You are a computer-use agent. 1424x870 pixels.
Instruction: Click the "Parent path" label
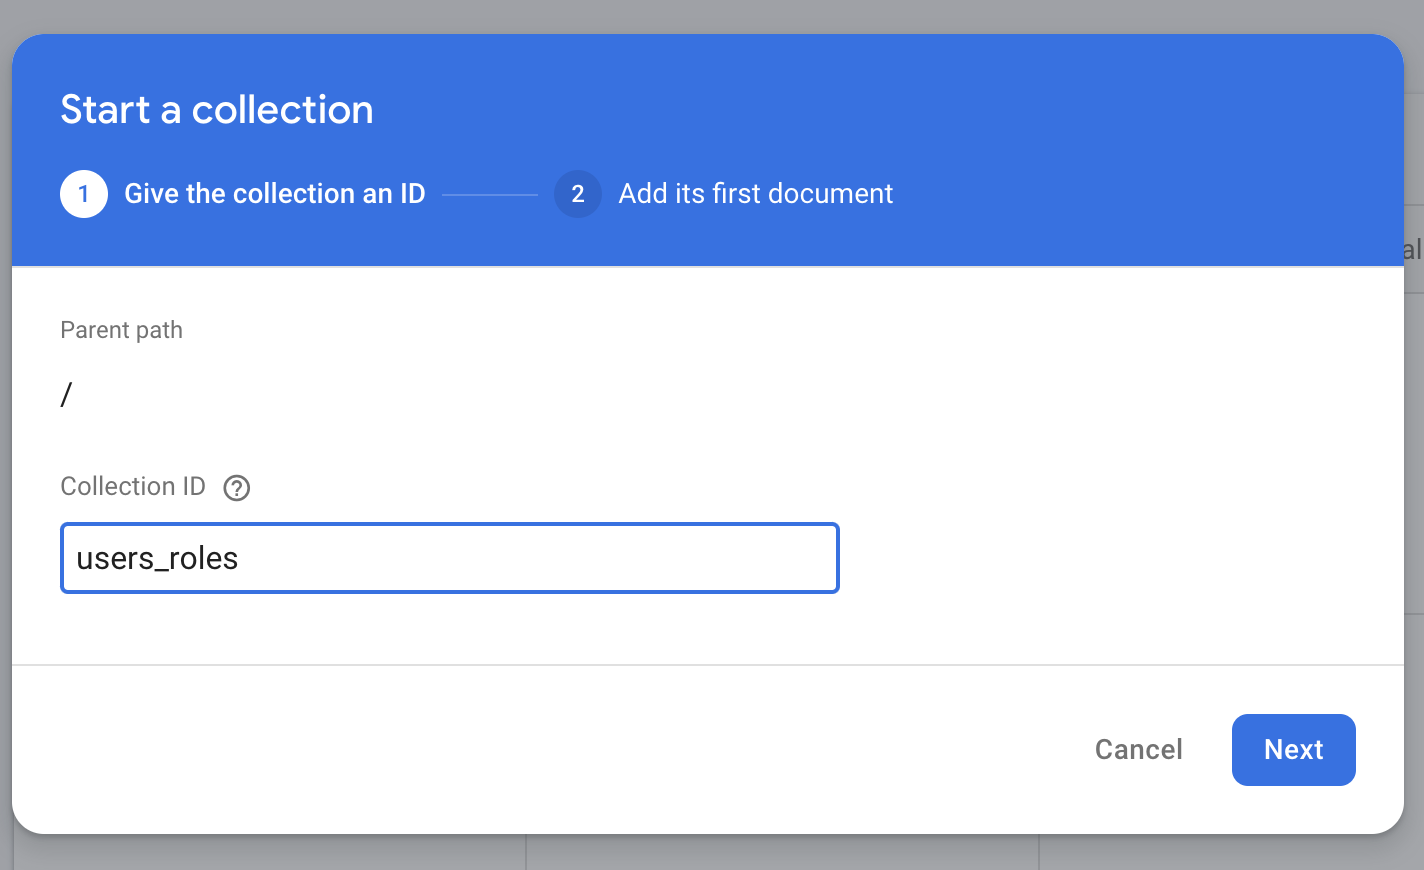coord(121,330)
